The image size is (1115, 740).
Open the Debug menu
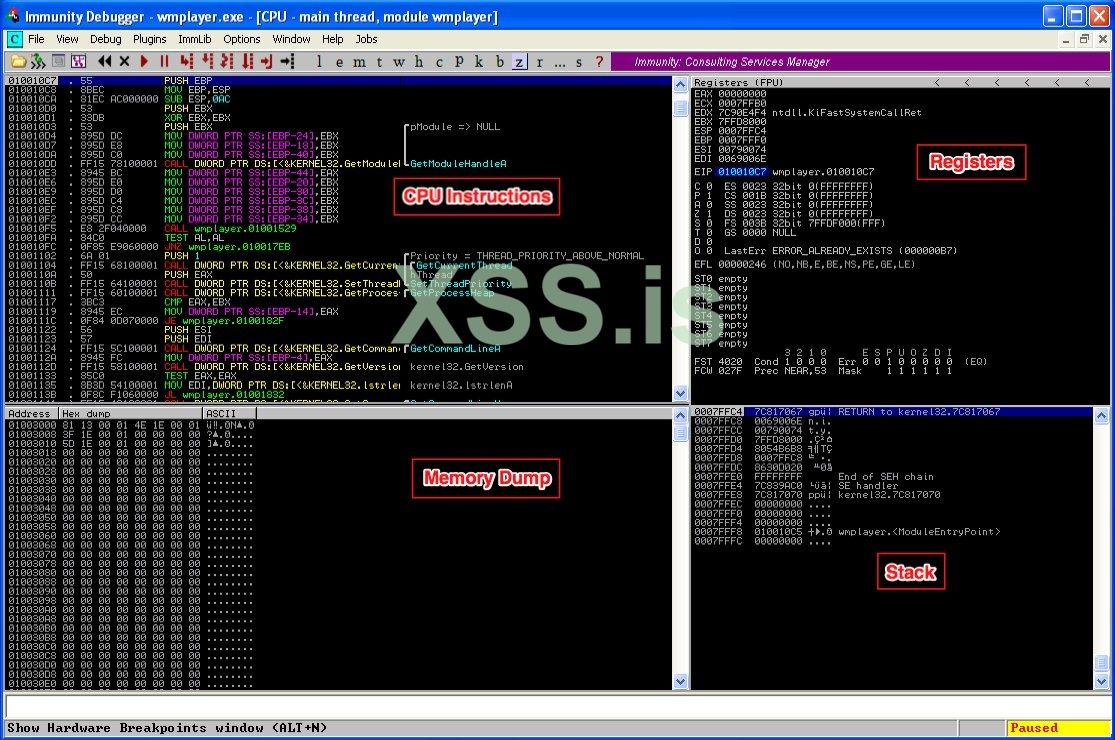tap(105, 39)
